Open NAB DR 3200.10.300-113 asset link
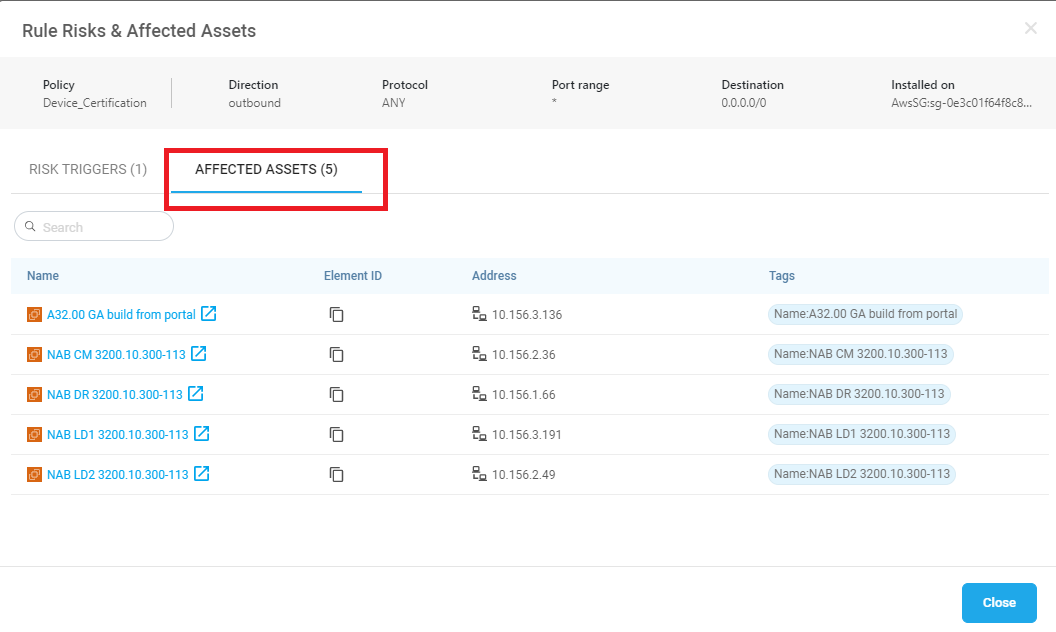 pos(114,394)
